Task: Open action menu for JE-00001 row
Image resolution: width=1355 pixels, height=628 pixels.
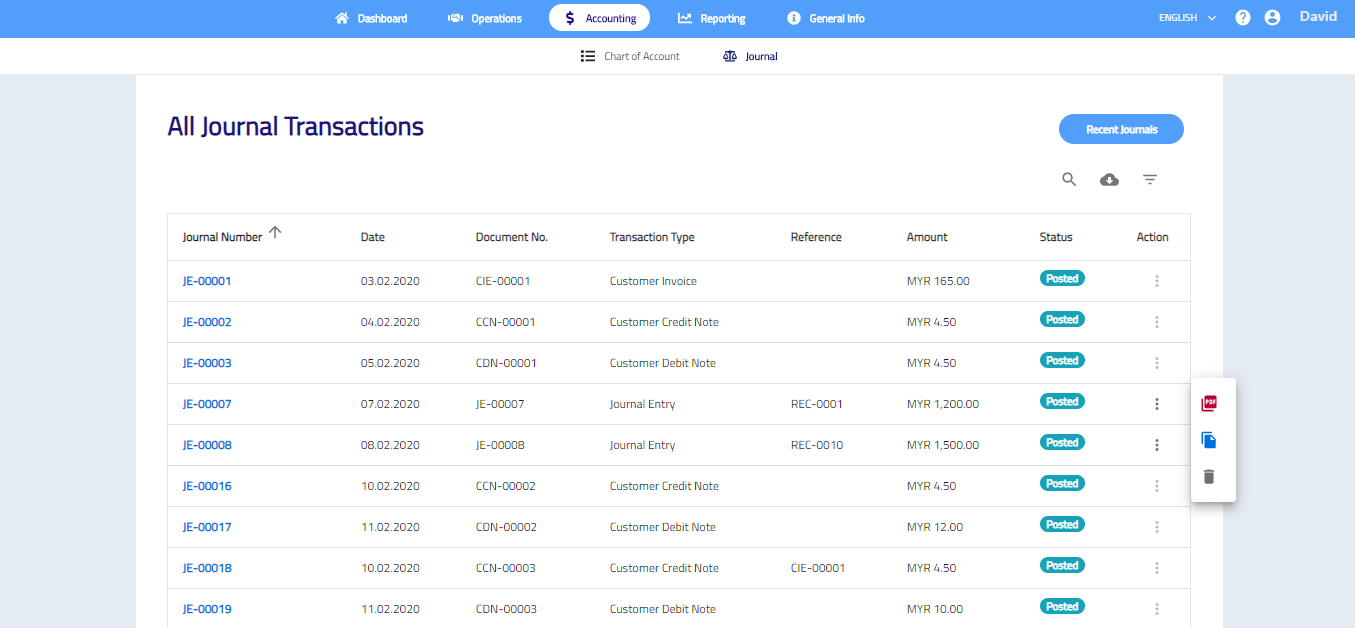Action: (1157, 281)
